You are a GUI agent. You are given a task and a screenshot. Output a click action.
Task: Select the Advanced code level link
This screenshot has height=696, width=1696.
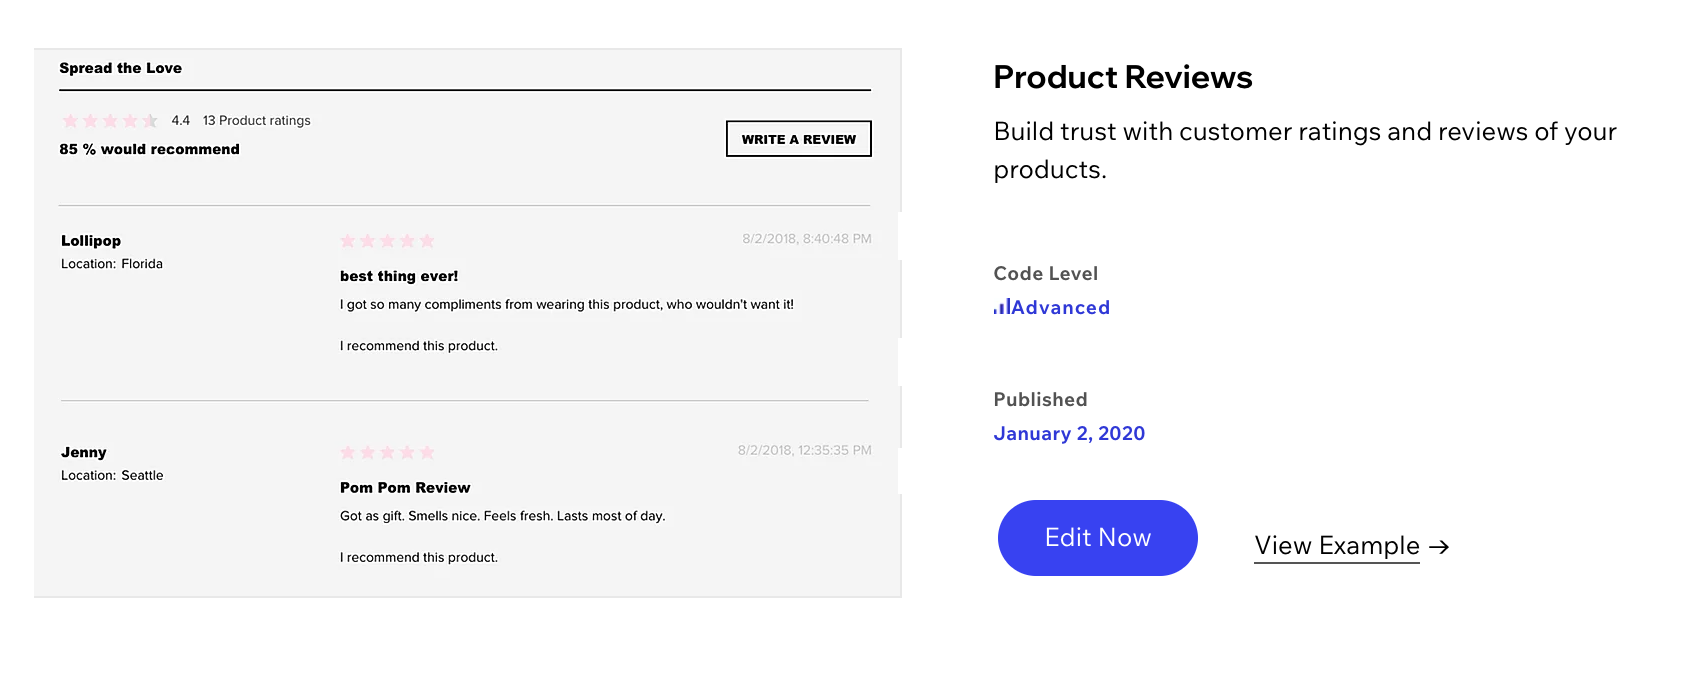click(1061, 308)
